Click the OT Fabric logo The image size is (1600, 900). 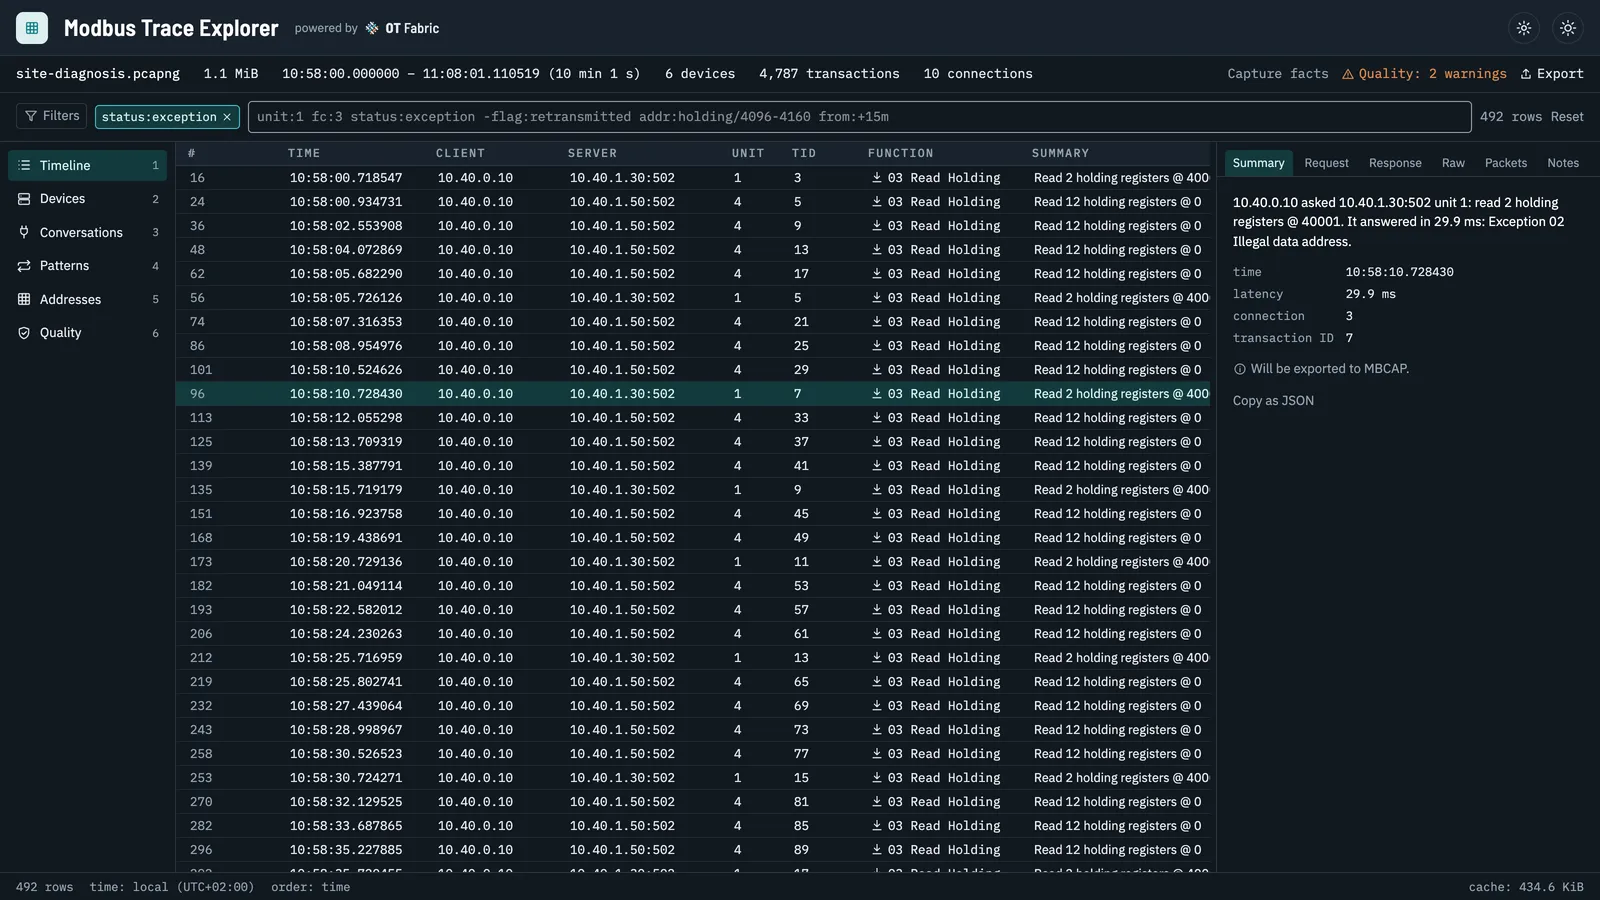[x=402, y=28]
